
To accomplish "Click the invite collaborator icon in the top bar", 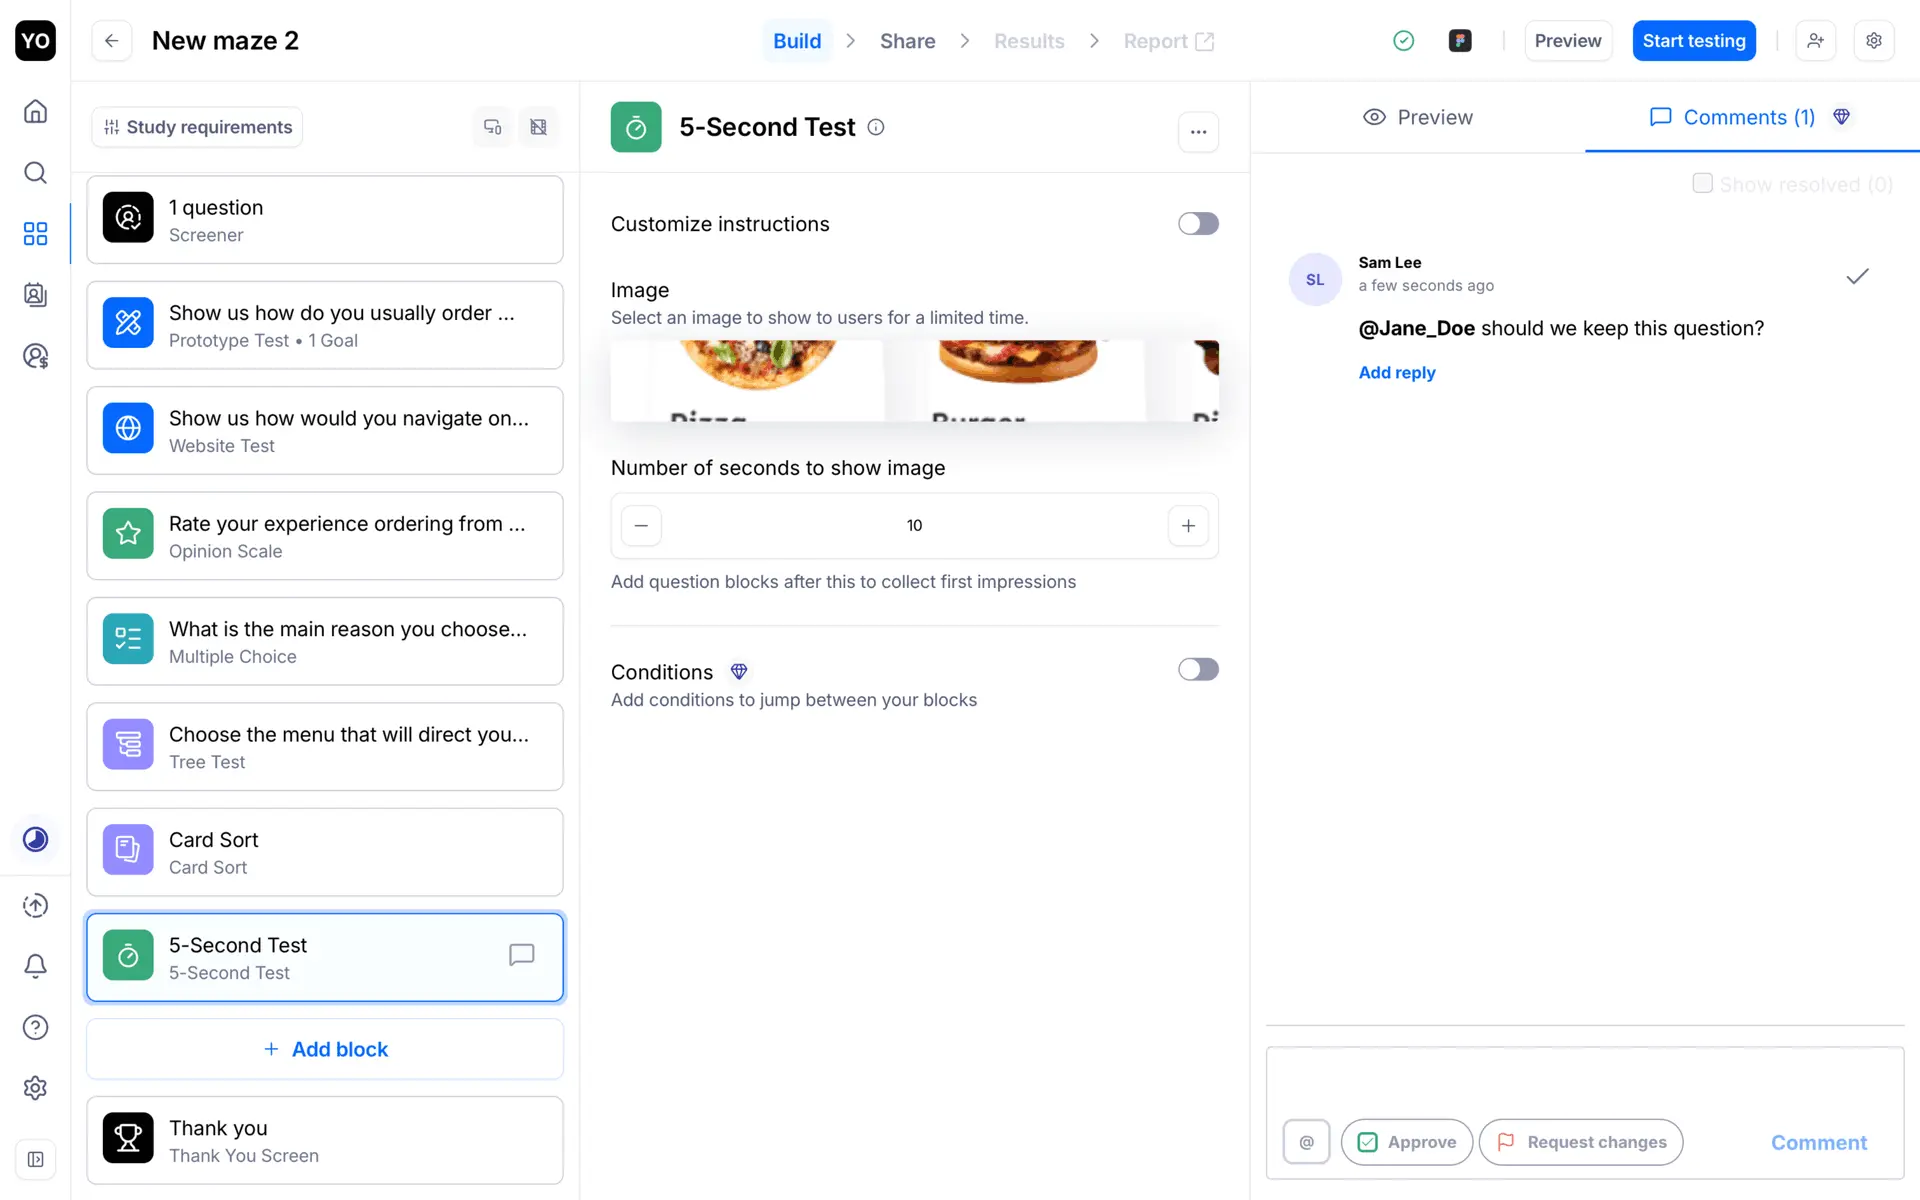I will tap(1815, 41).
